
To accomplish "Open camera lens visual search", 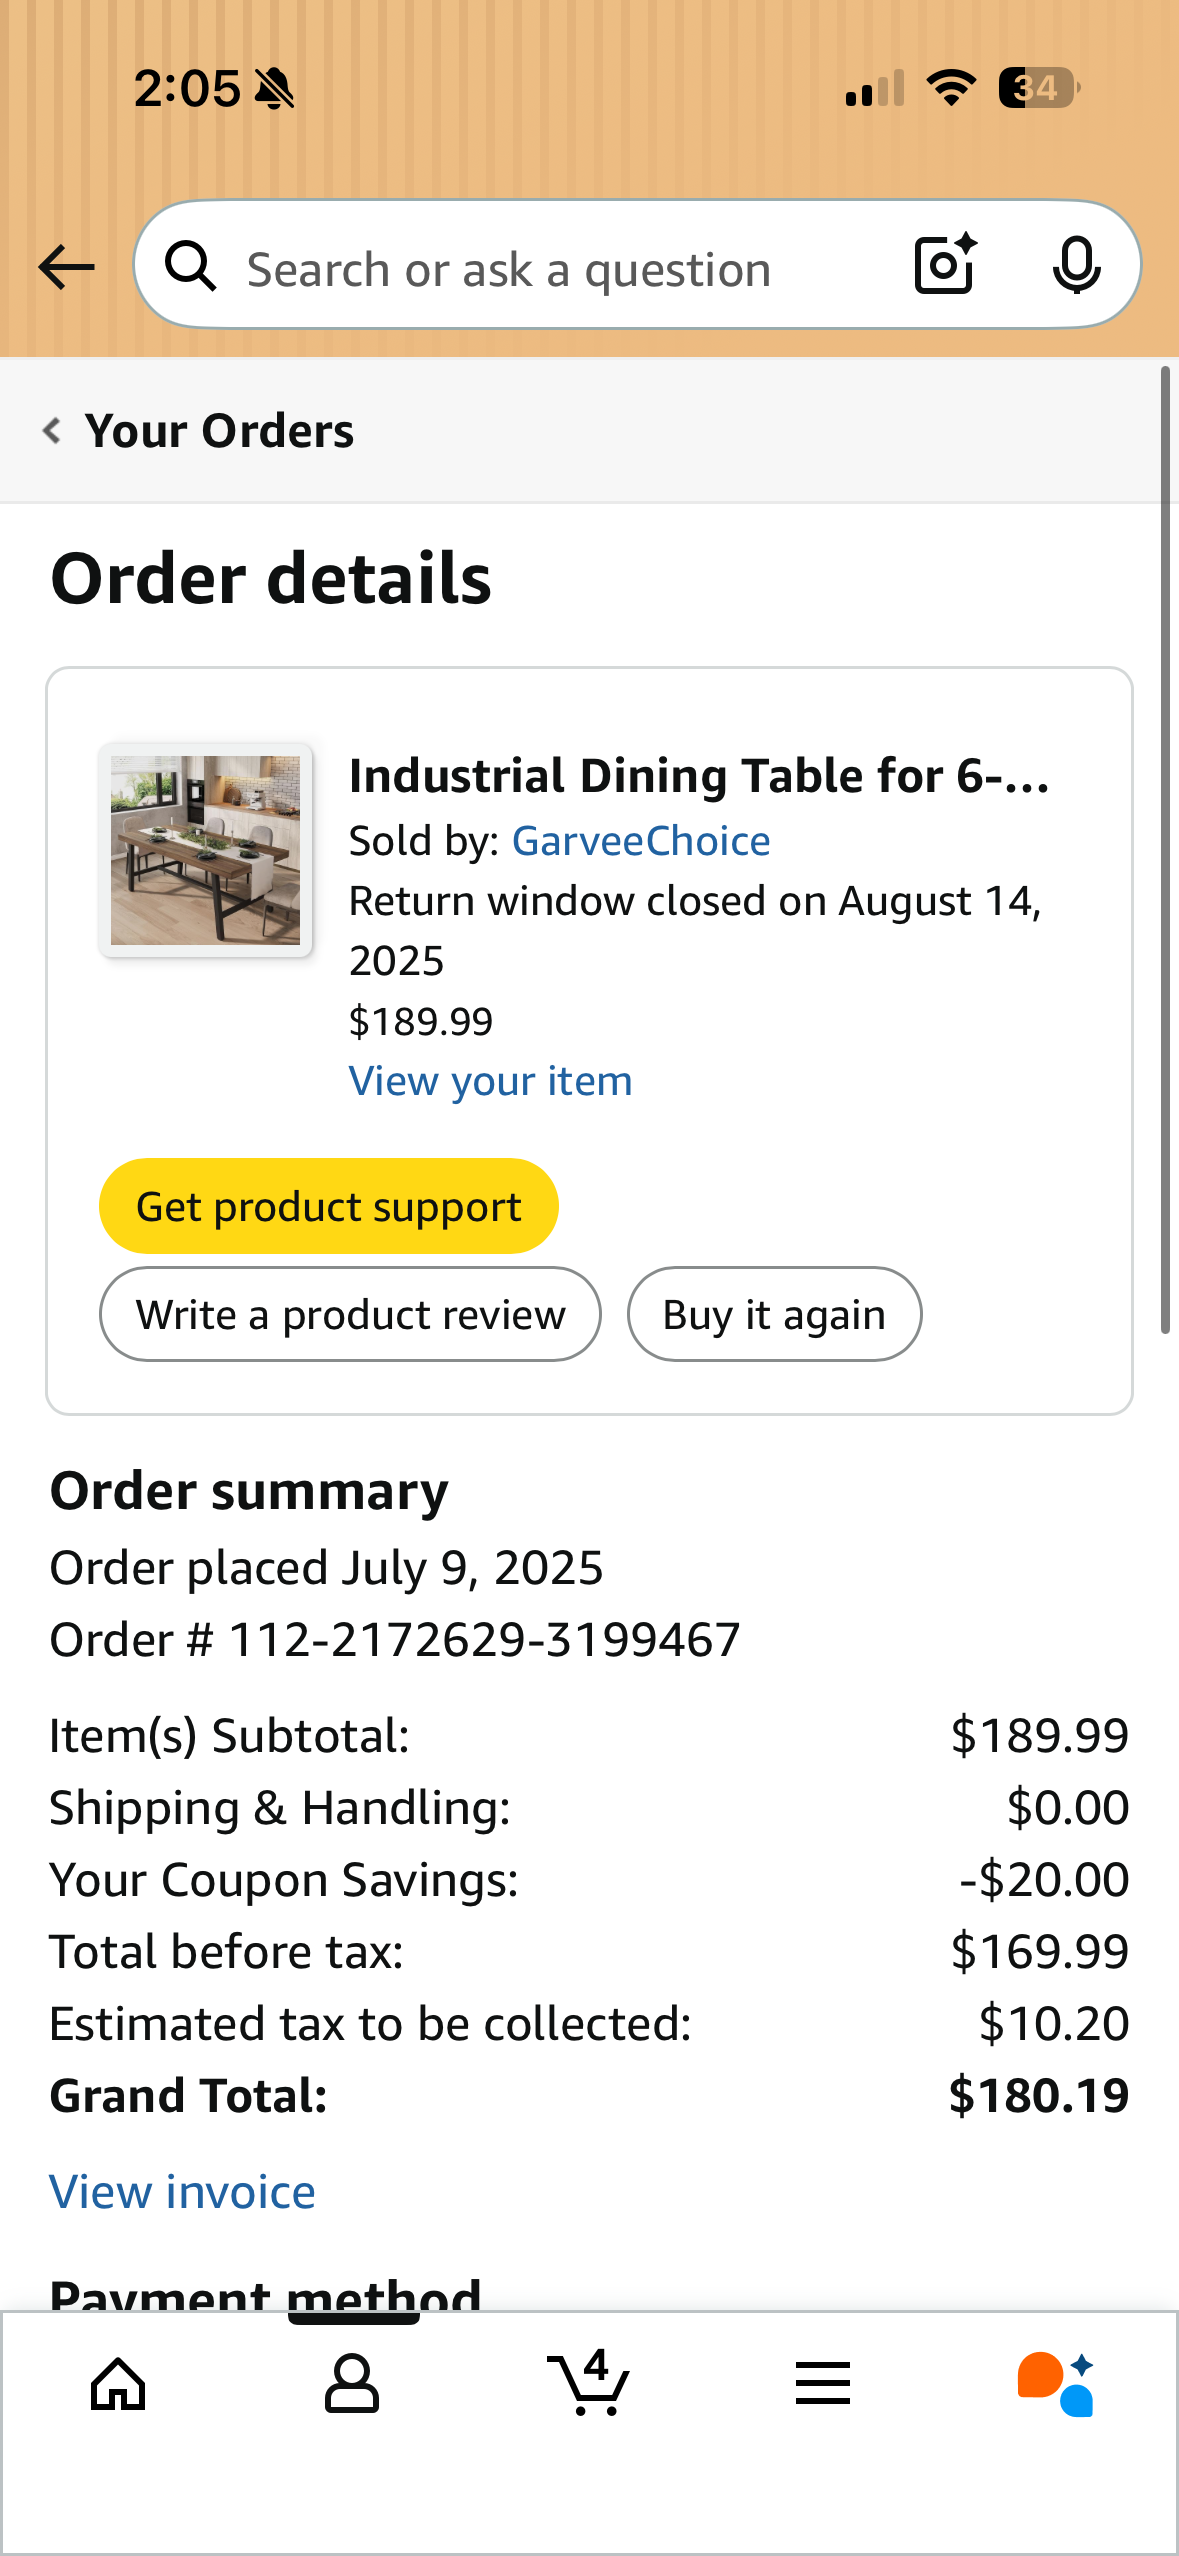I will click(x=945, y=265).
